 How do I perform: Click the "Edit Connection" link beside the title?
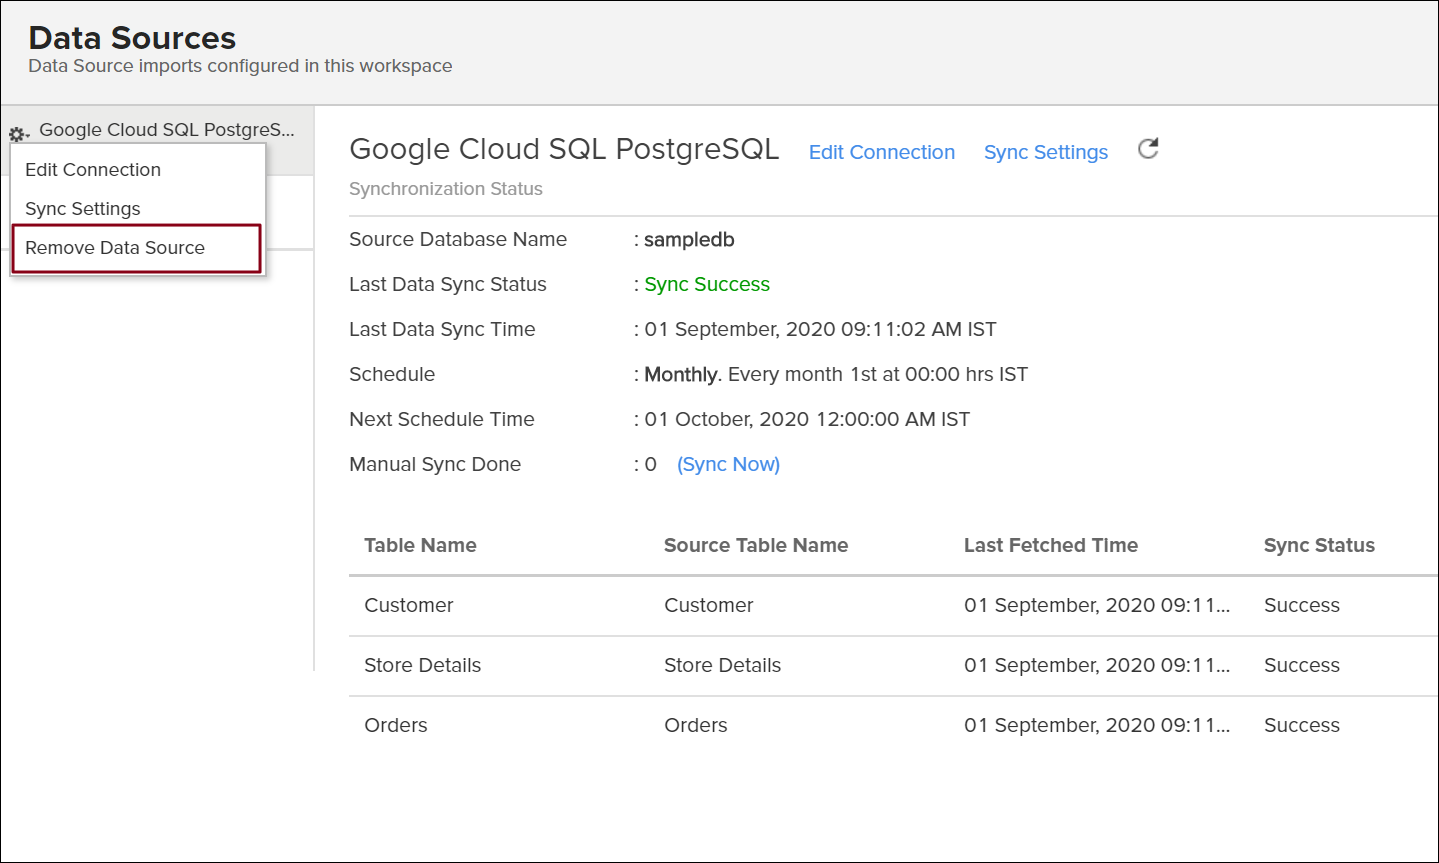point(881,152)
